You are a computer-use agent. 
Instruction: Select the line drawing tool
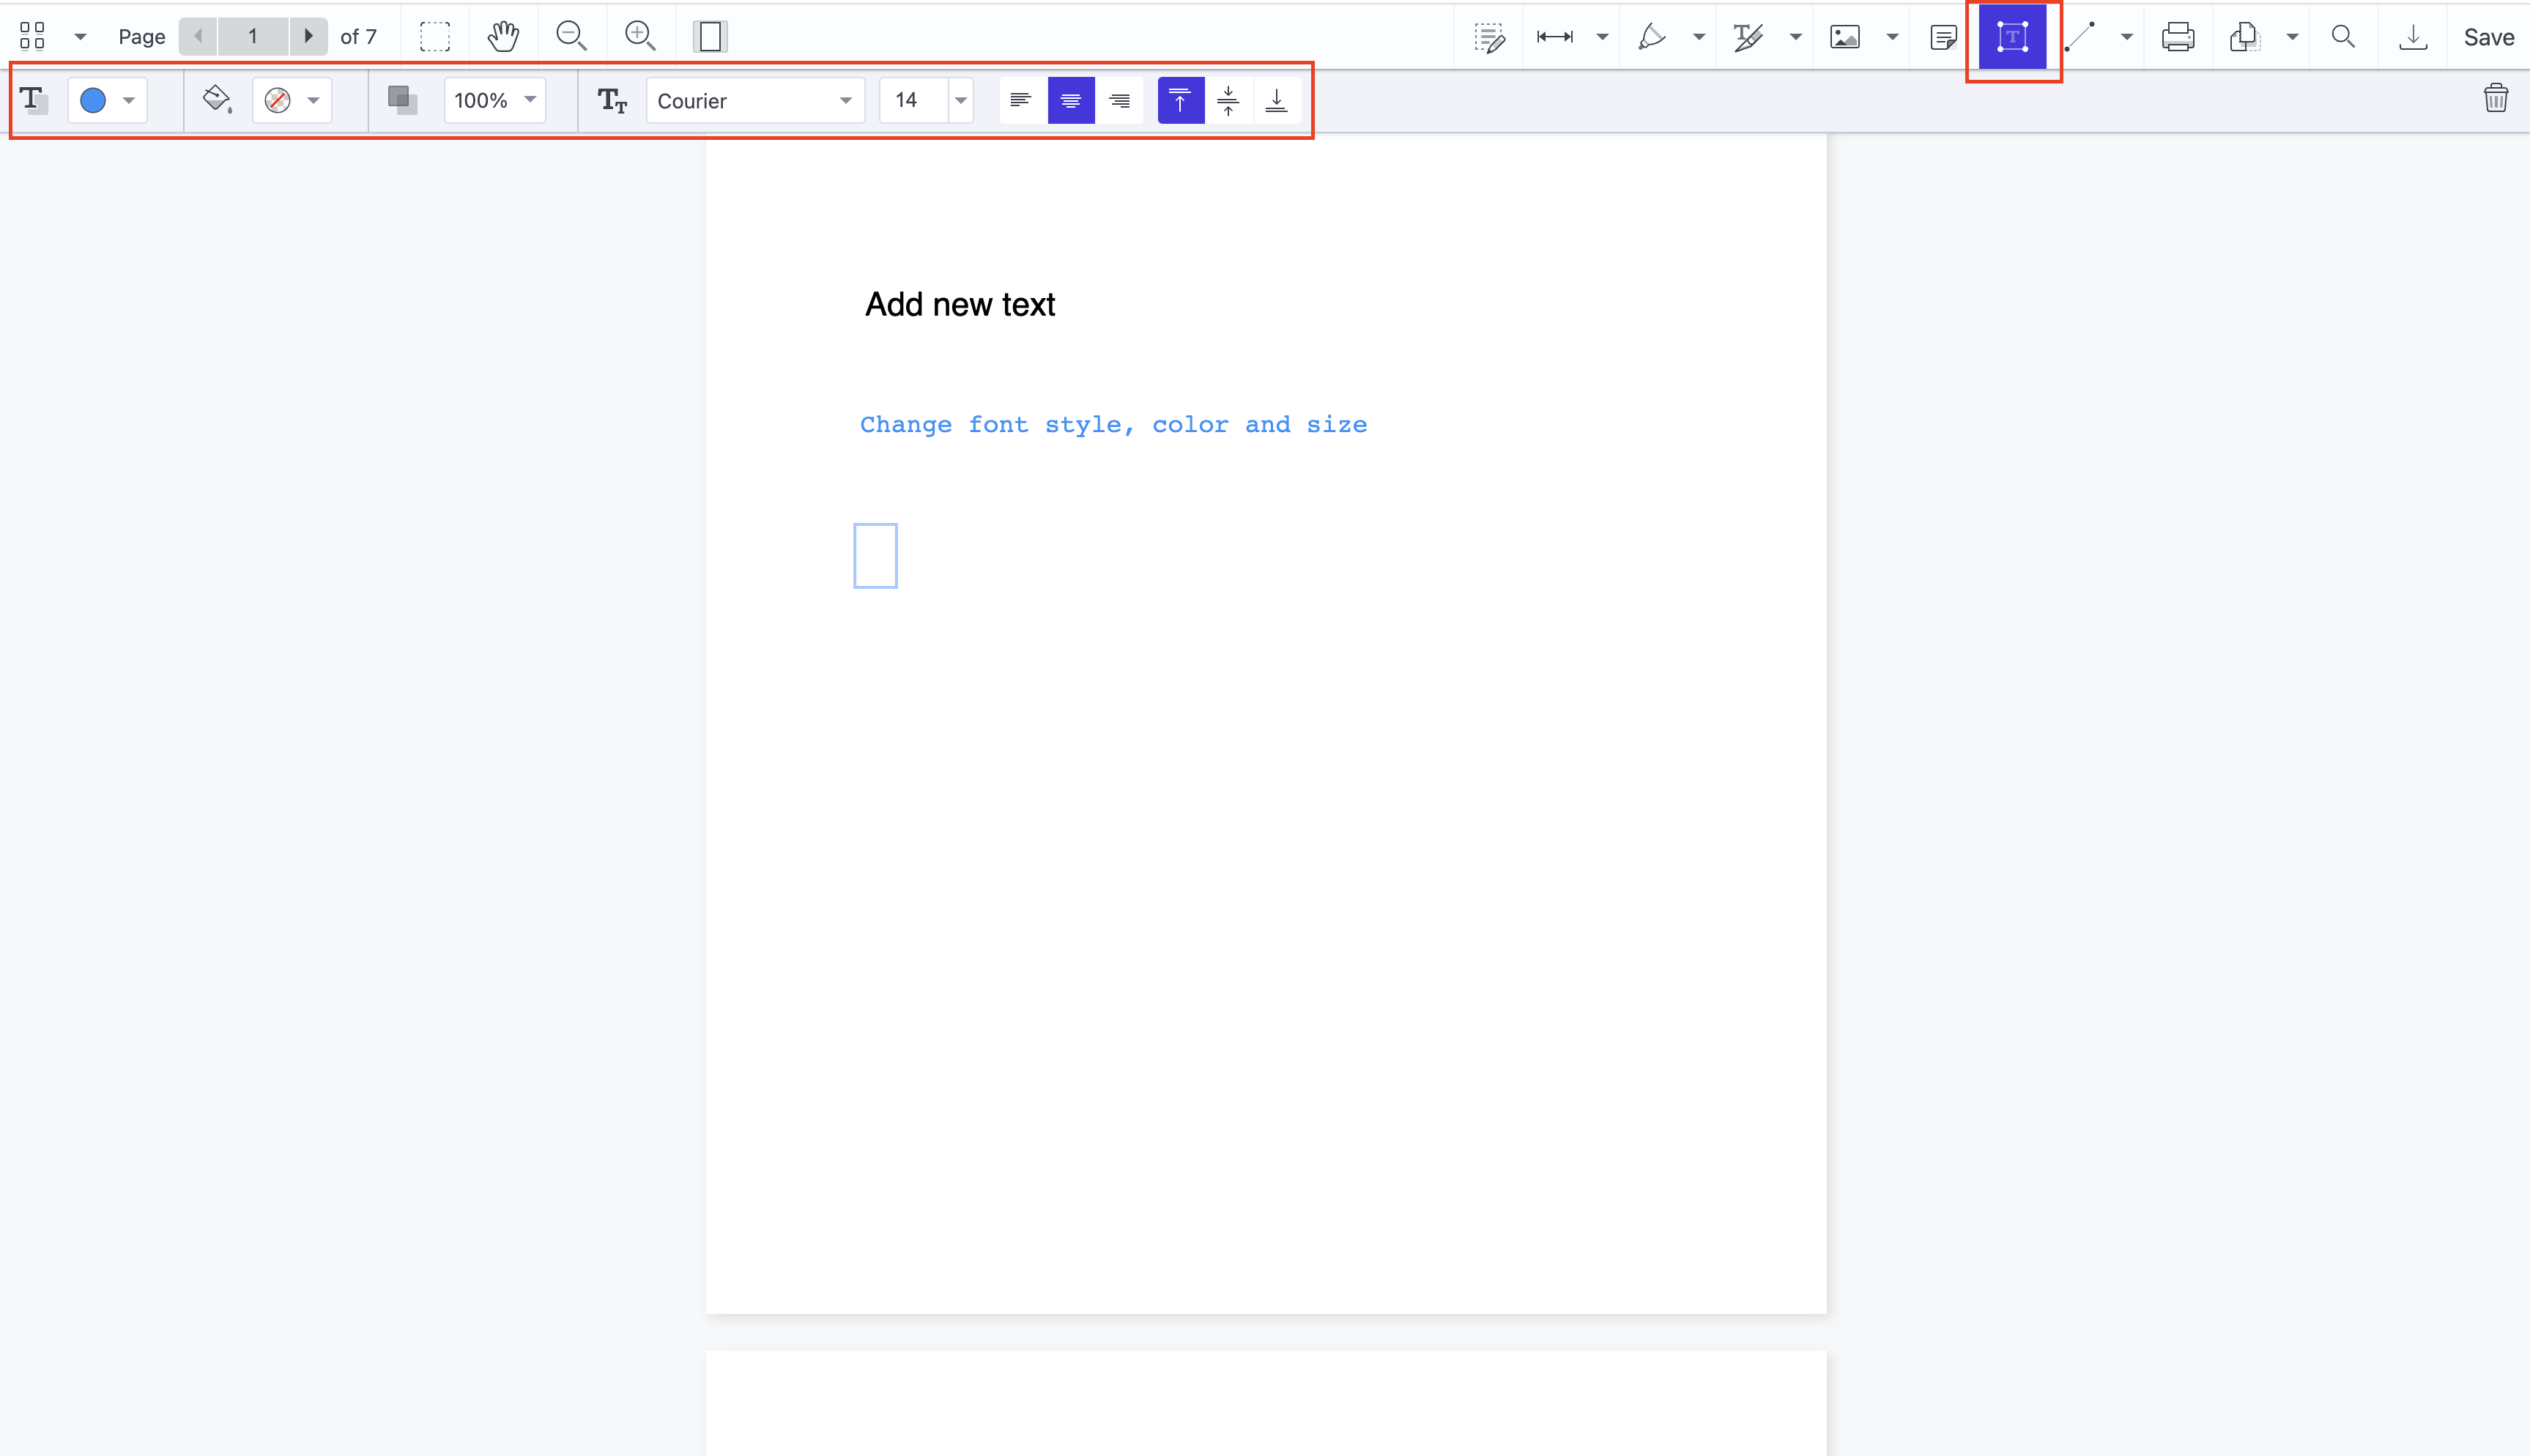point(2080,36)
